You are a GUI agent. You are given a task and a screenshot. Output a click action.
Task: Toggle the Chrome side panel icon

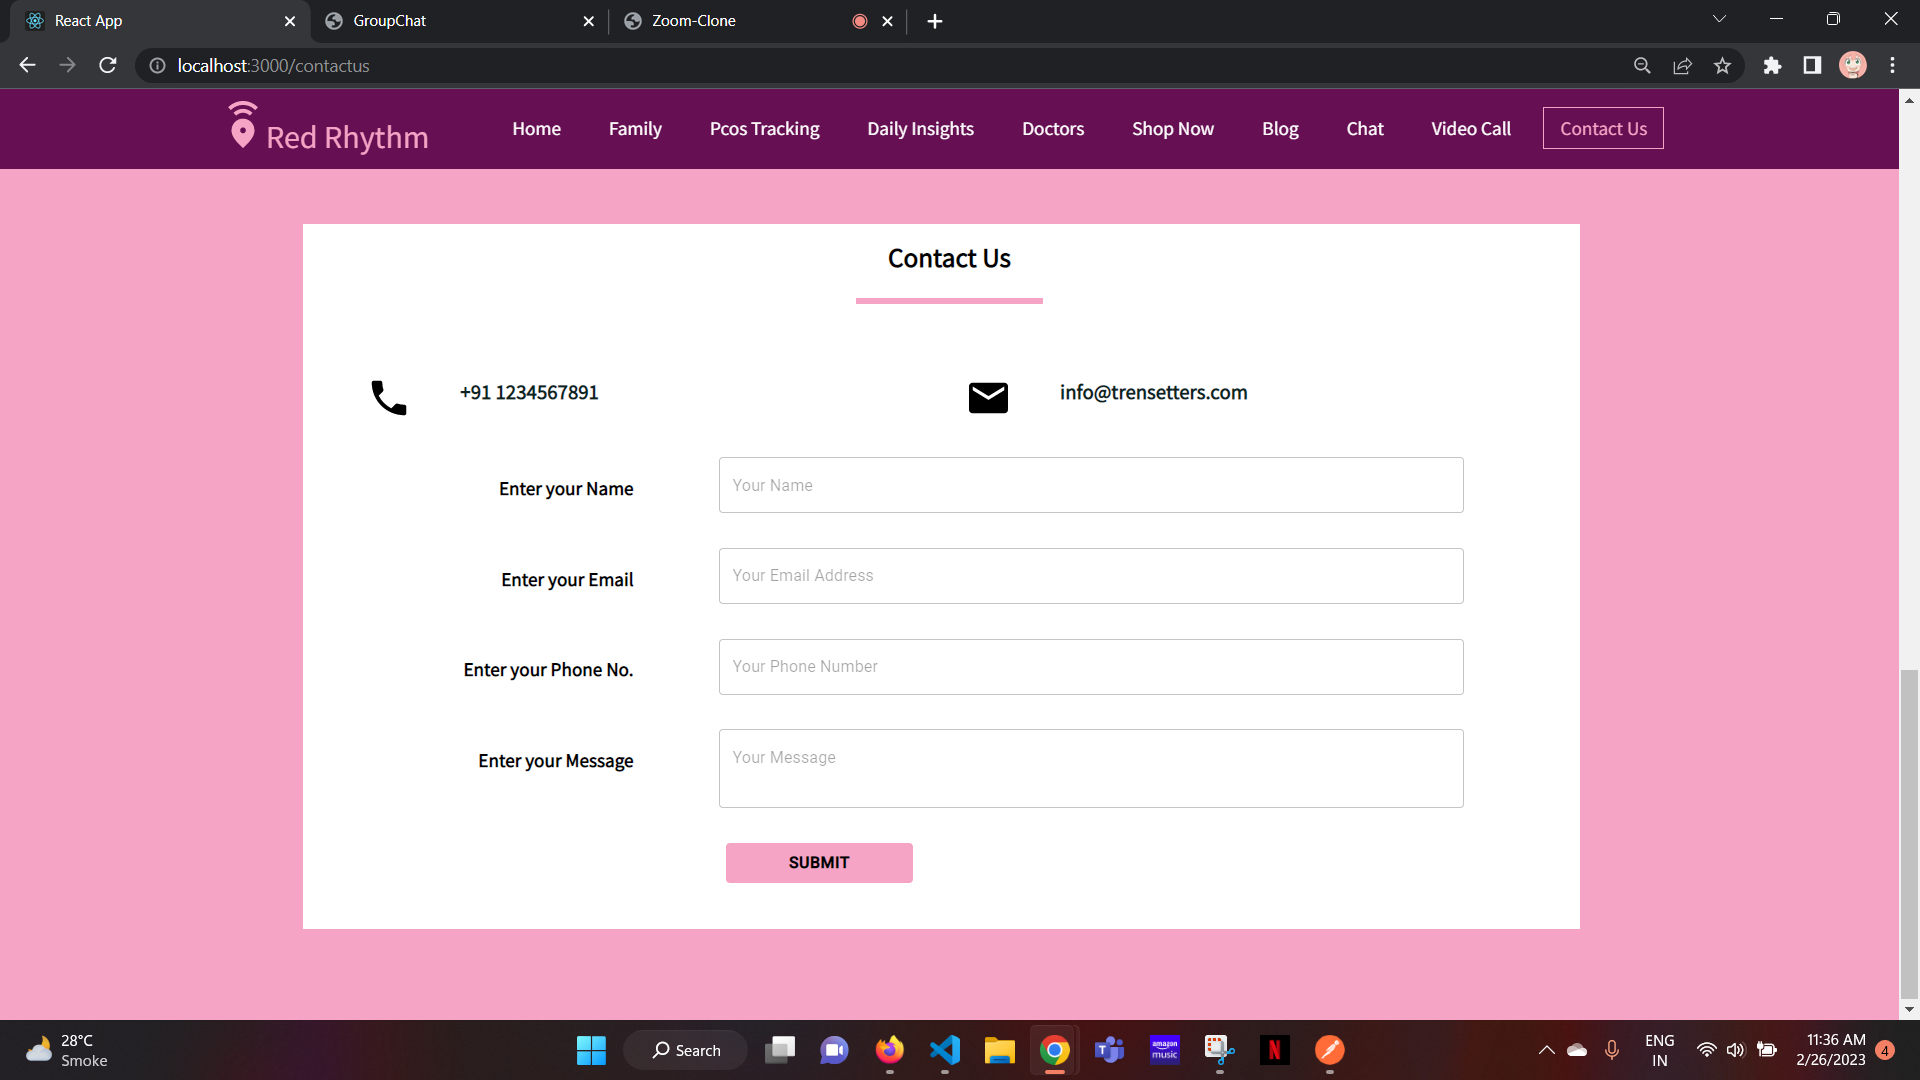pos(1812,66)
